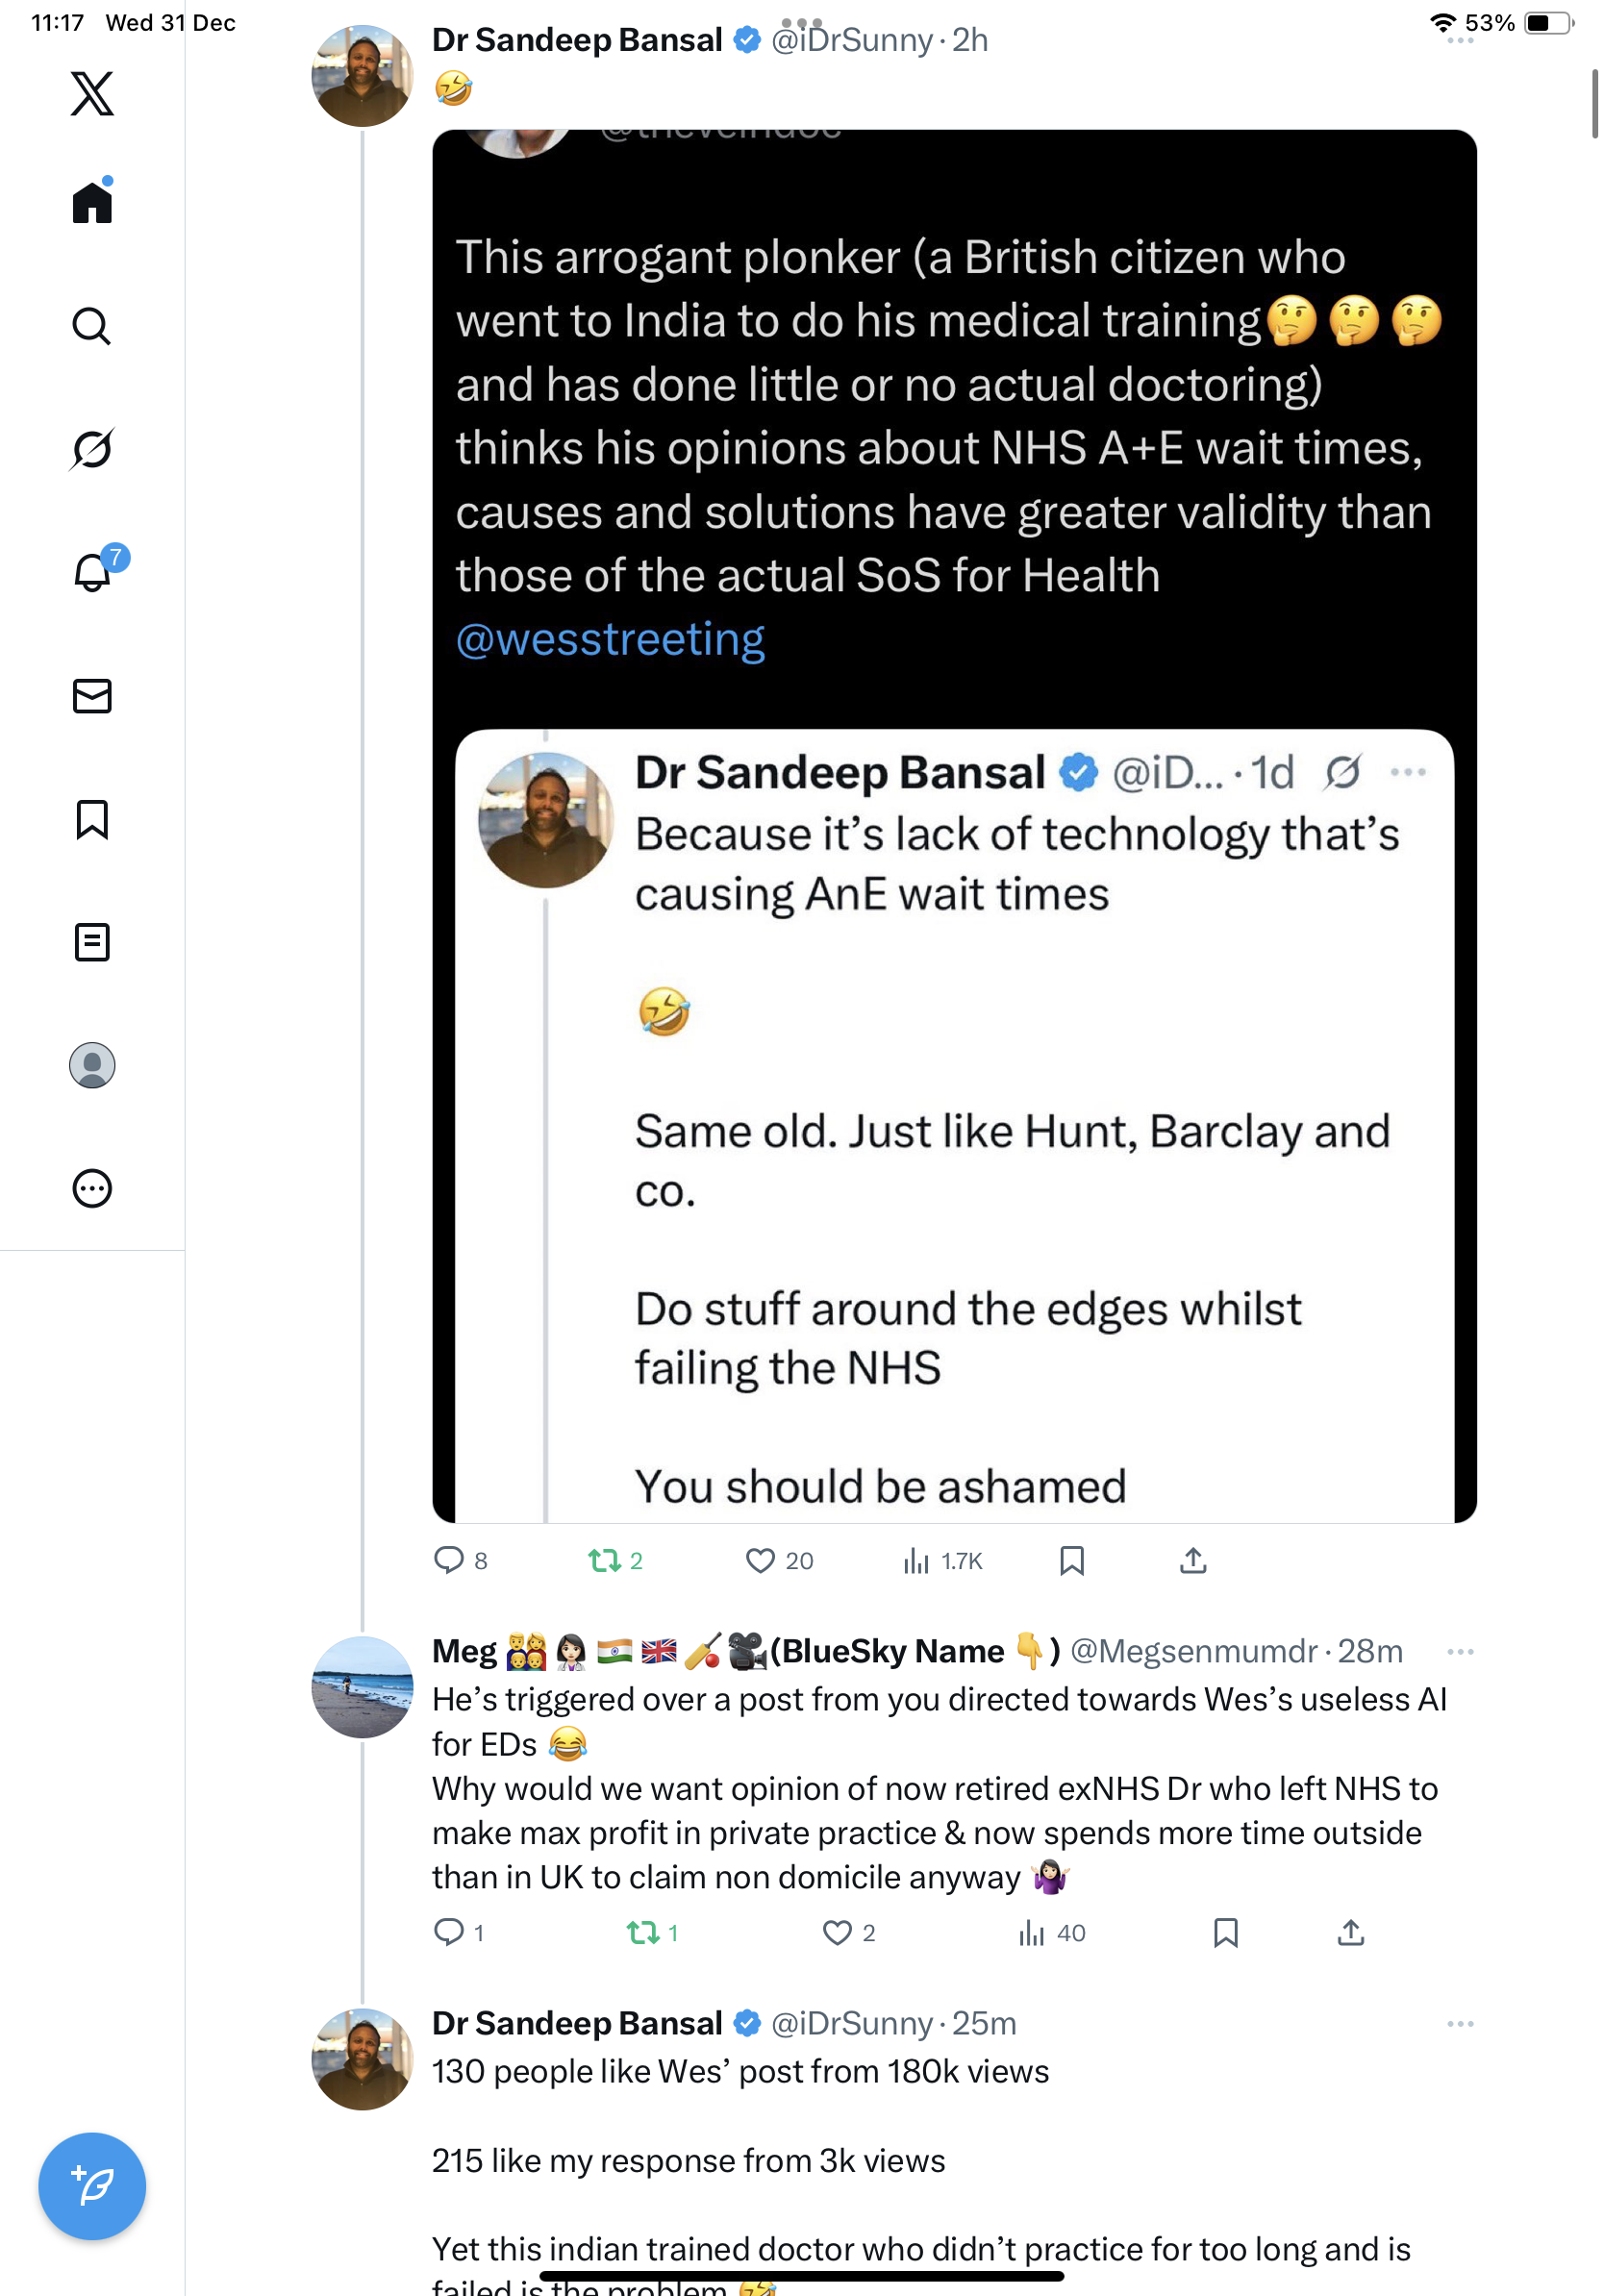Open Bookmarks in the sidebar
1604x2296 pixels.
click(x=92, y=819)
